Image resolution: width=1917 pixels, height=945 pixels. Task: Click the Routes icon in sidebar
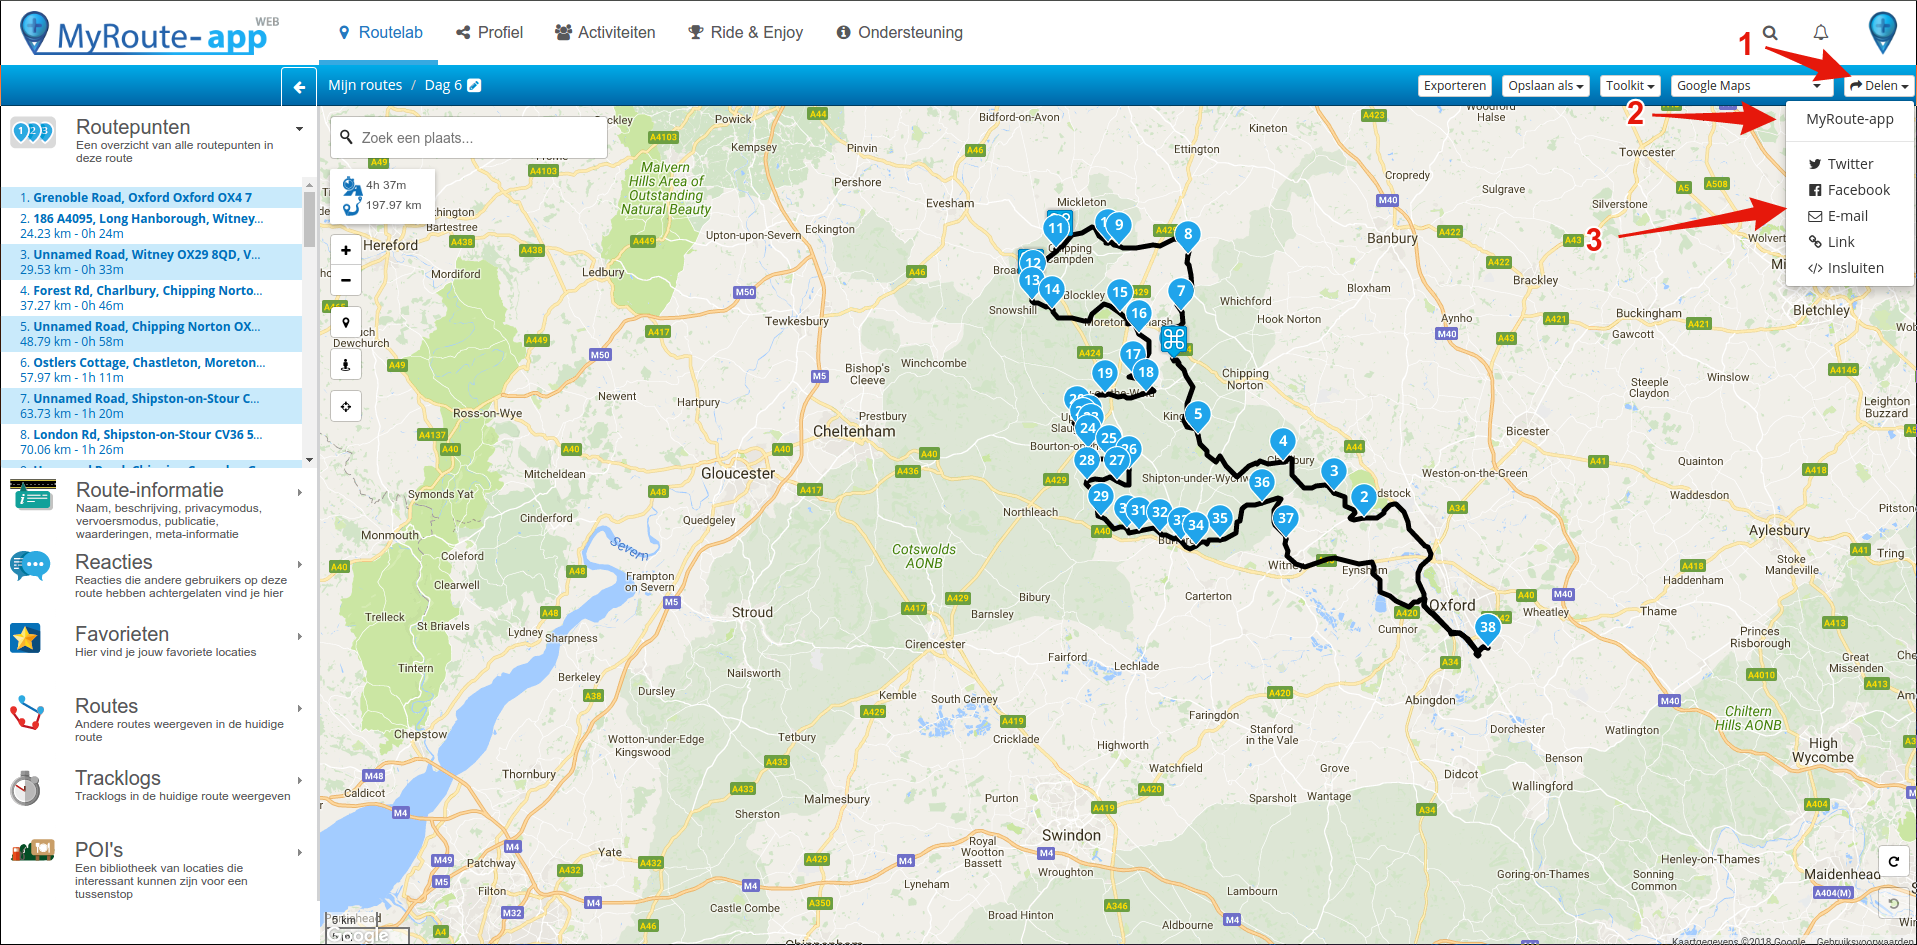pyautogui.click(x=27, y=712)
